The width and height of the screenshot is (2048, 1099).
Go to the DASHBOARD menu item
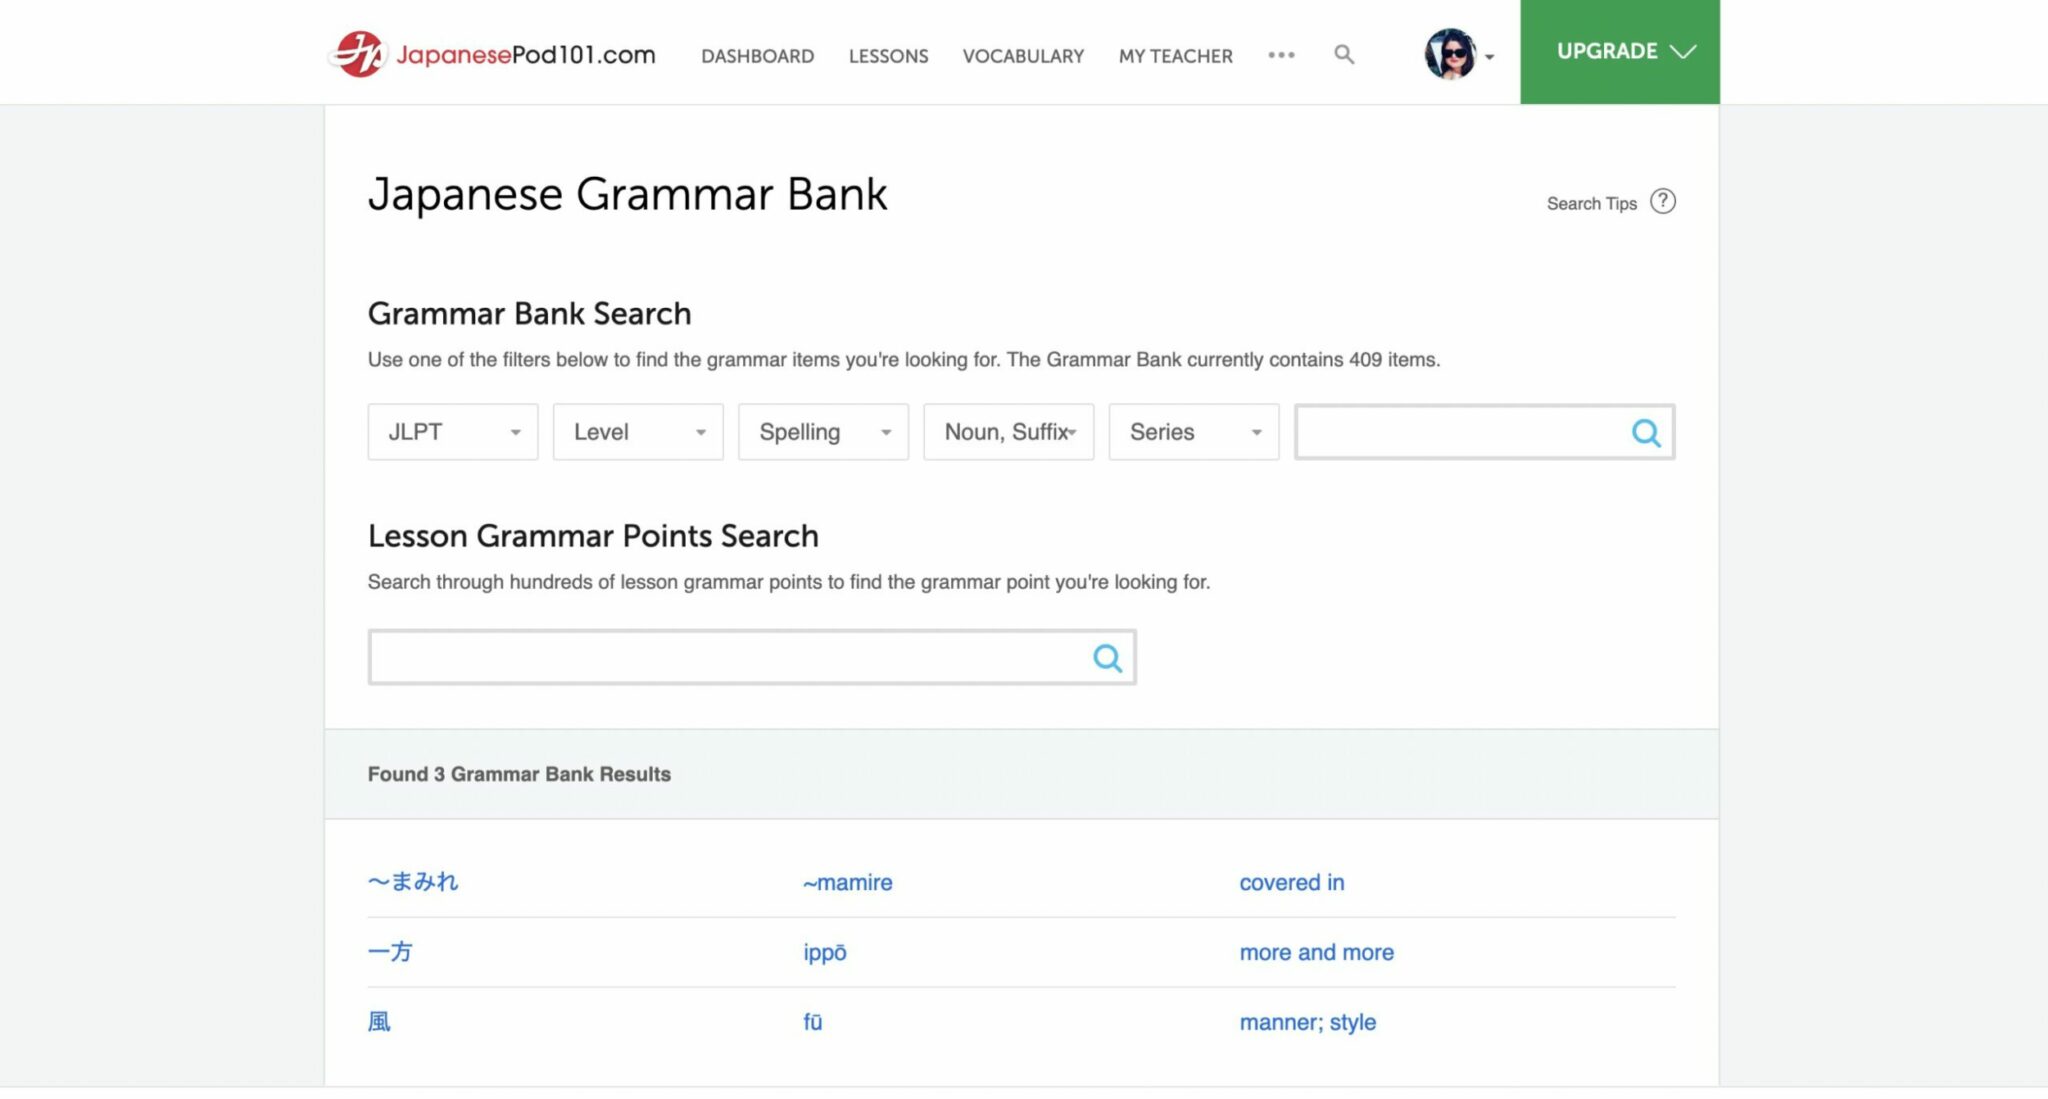click(756, 55)
